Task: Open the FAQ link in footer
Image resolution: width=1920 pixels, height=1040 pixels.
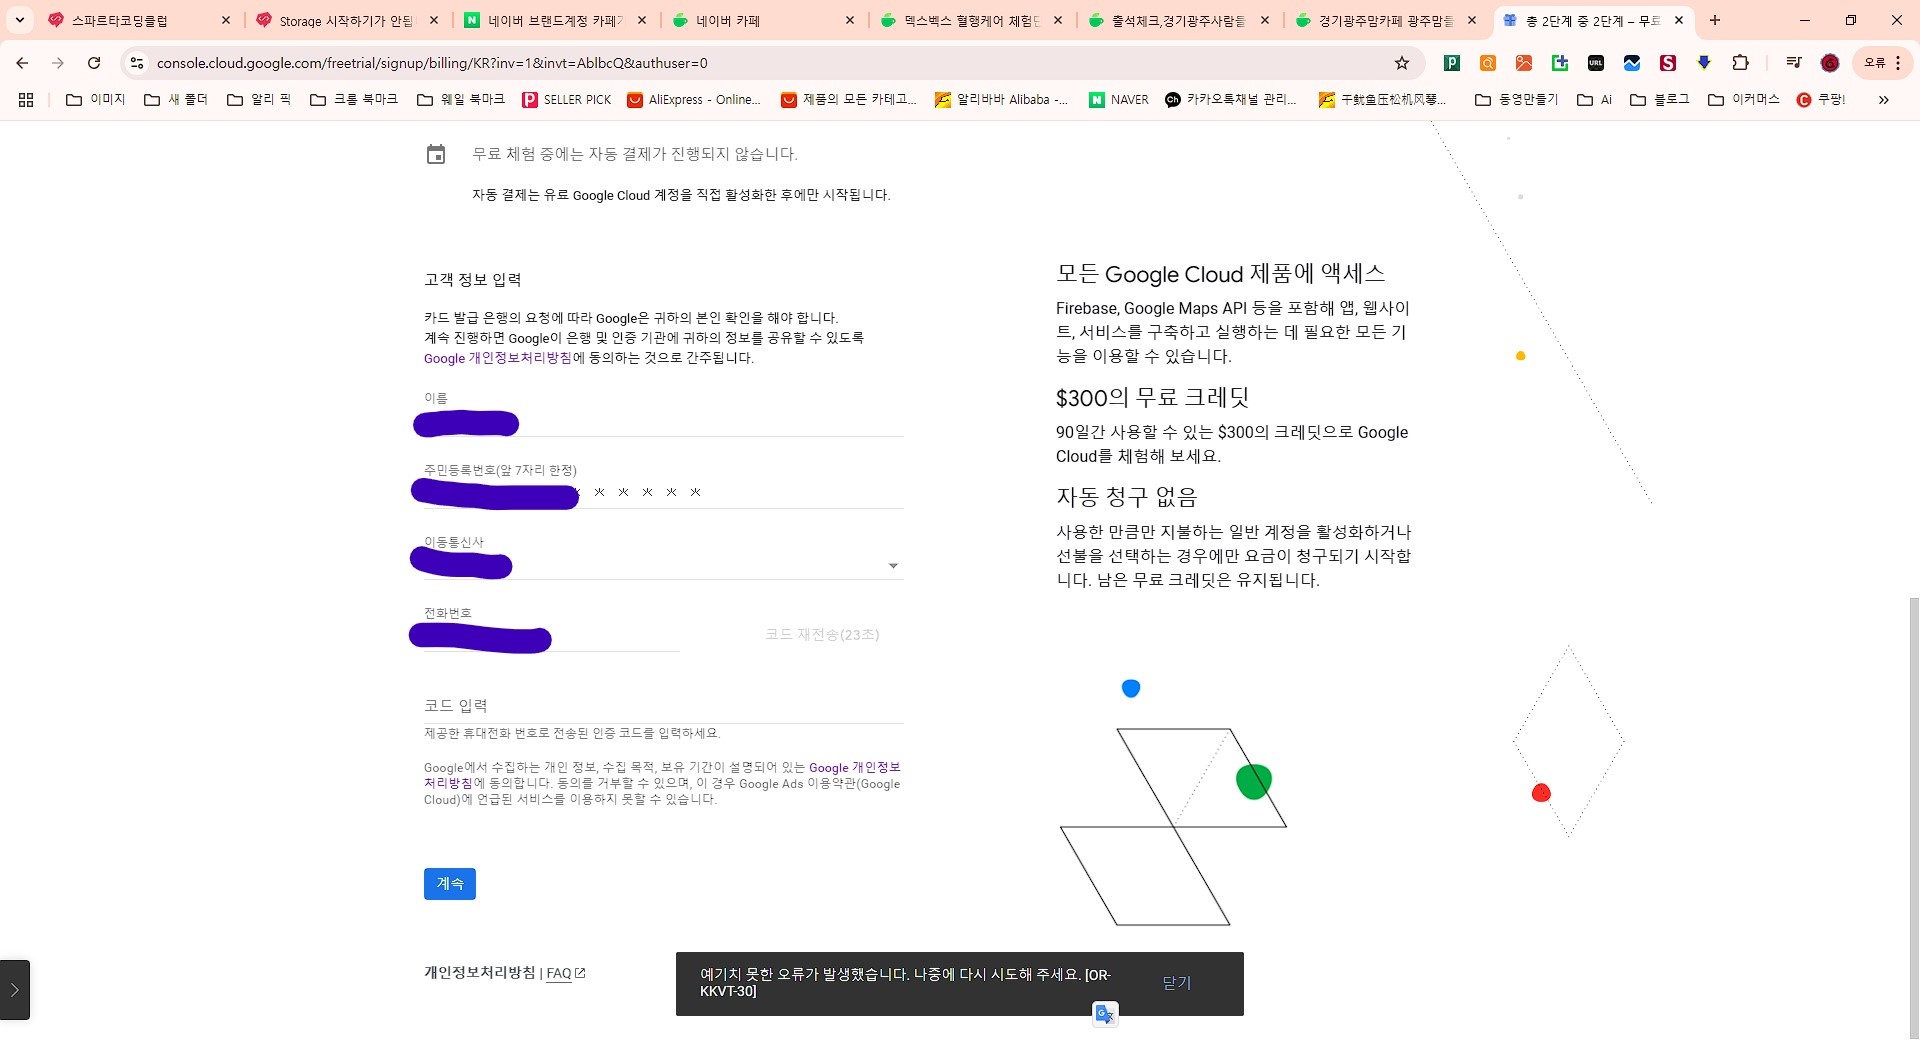Action: (565, 973)
